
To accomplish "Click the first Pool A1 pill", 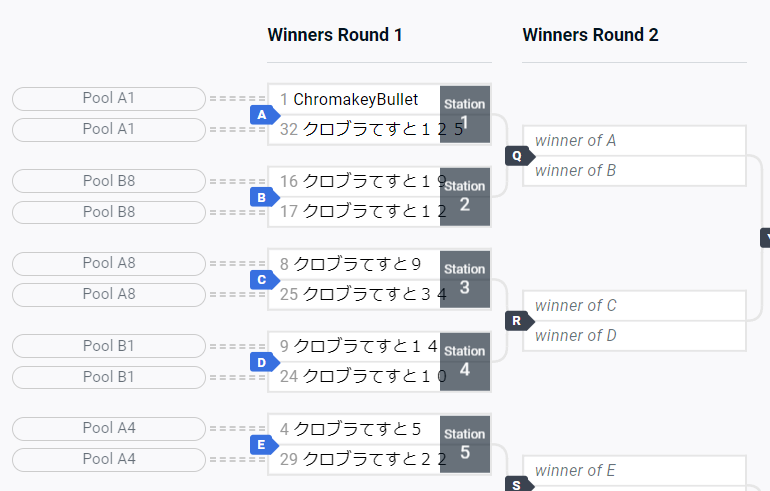I will pos(109,99).
